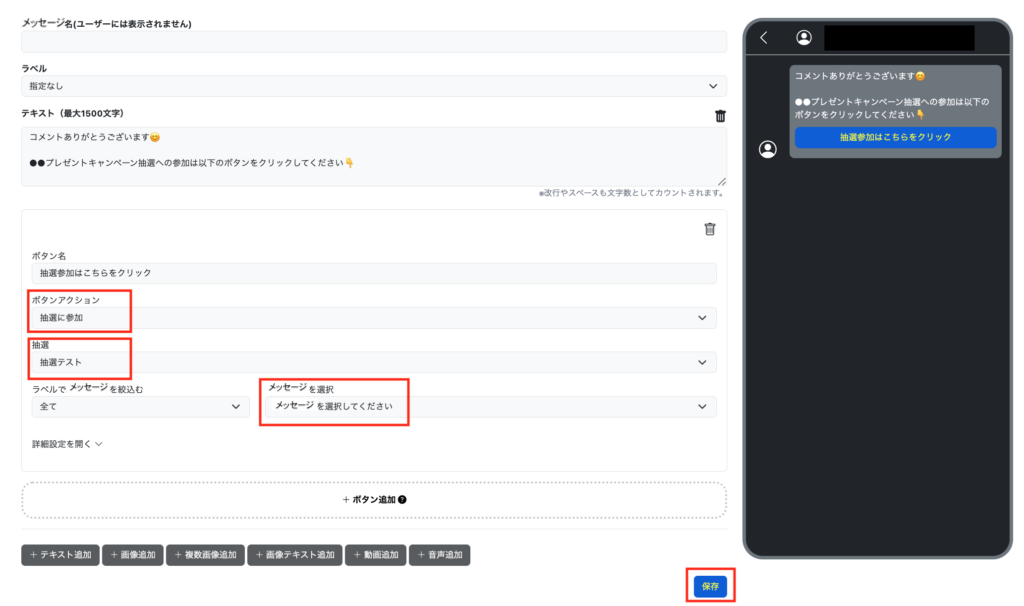The width and height of the screenshot is (1024, 606).
Task: Click the 動画追加 button
Action: [376, 555]
